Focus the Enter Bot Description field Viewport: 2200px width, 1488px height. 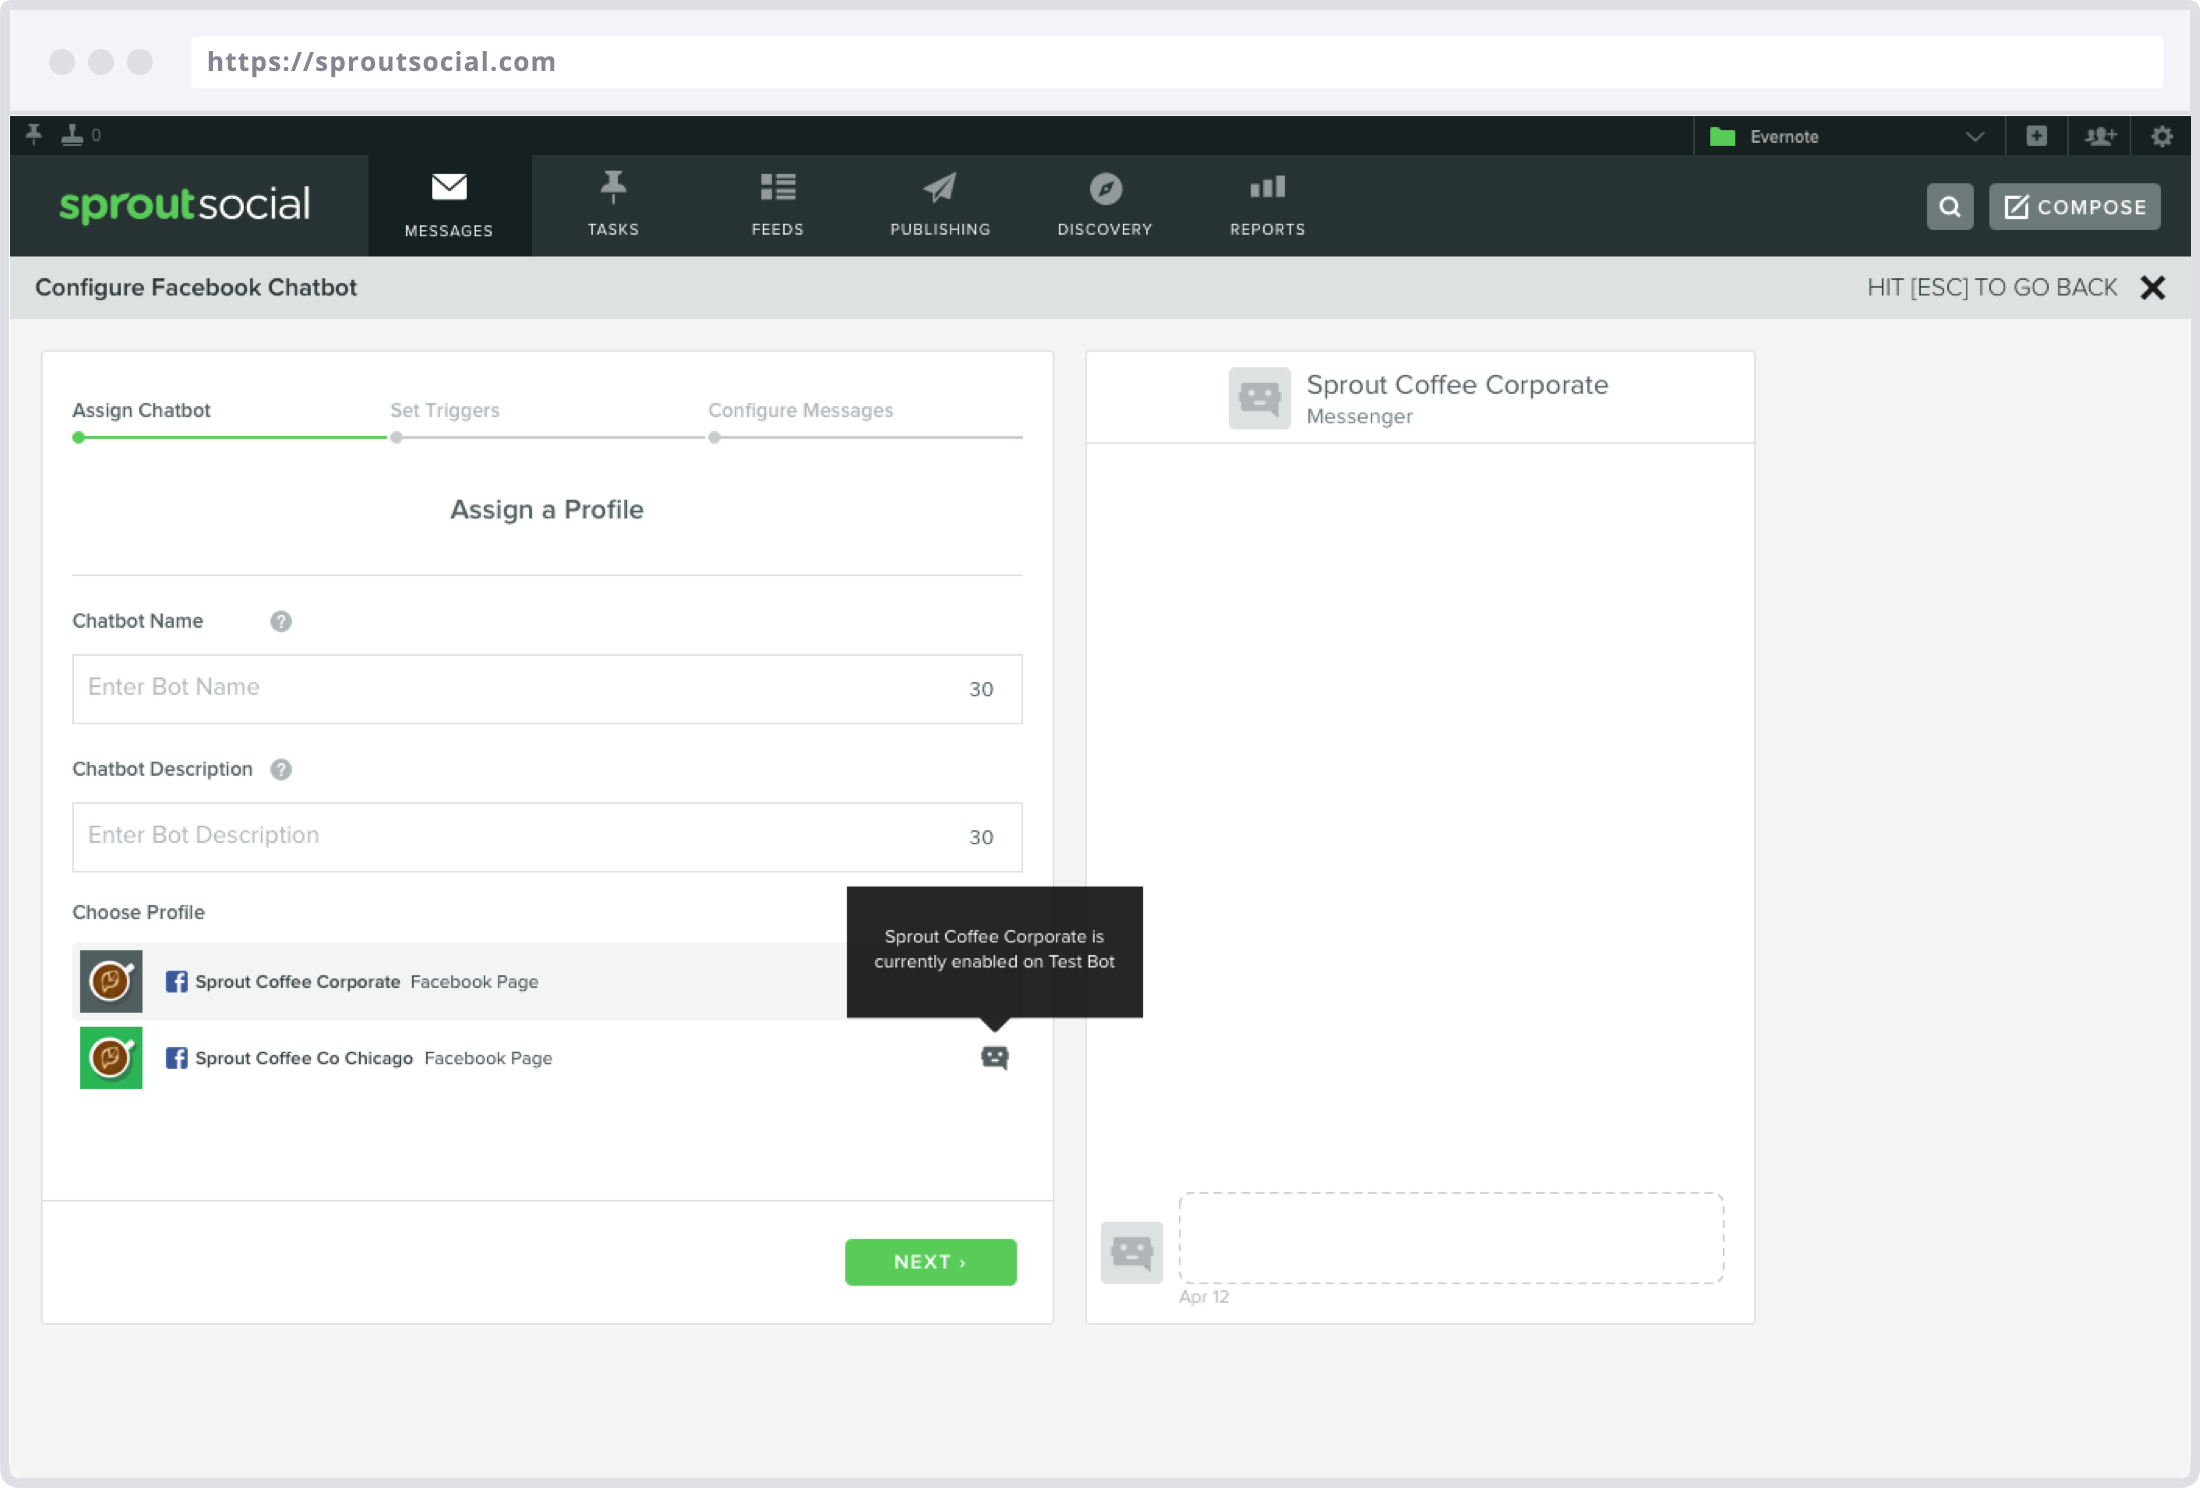(x=547, y=837)
